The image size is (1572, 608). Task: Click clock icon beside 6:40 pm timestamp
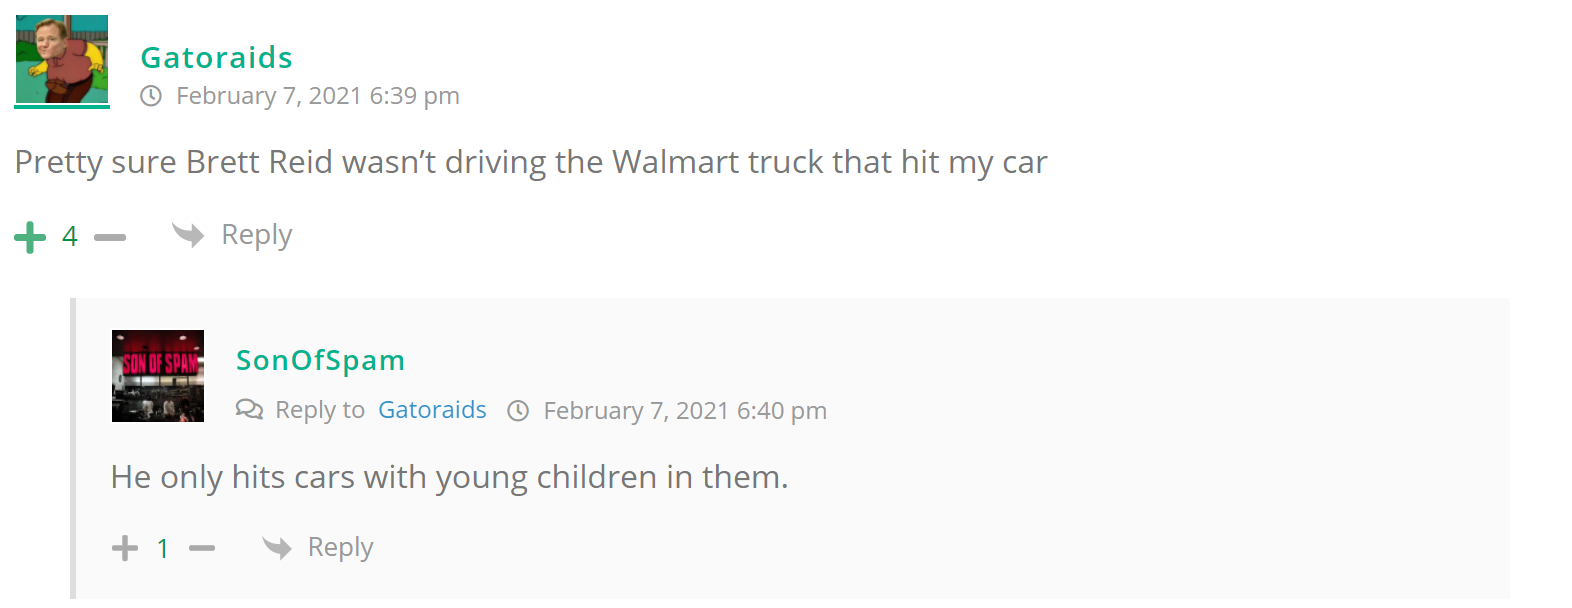tap(518, 411)
